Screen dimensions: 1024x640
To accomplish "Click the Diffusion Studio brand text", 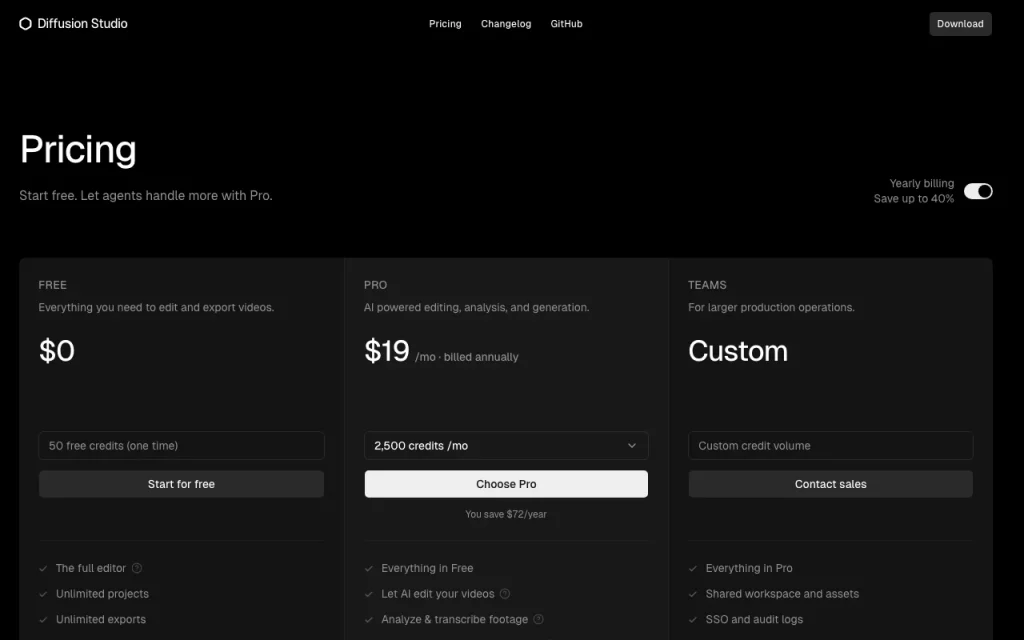I will coord(82,24).
